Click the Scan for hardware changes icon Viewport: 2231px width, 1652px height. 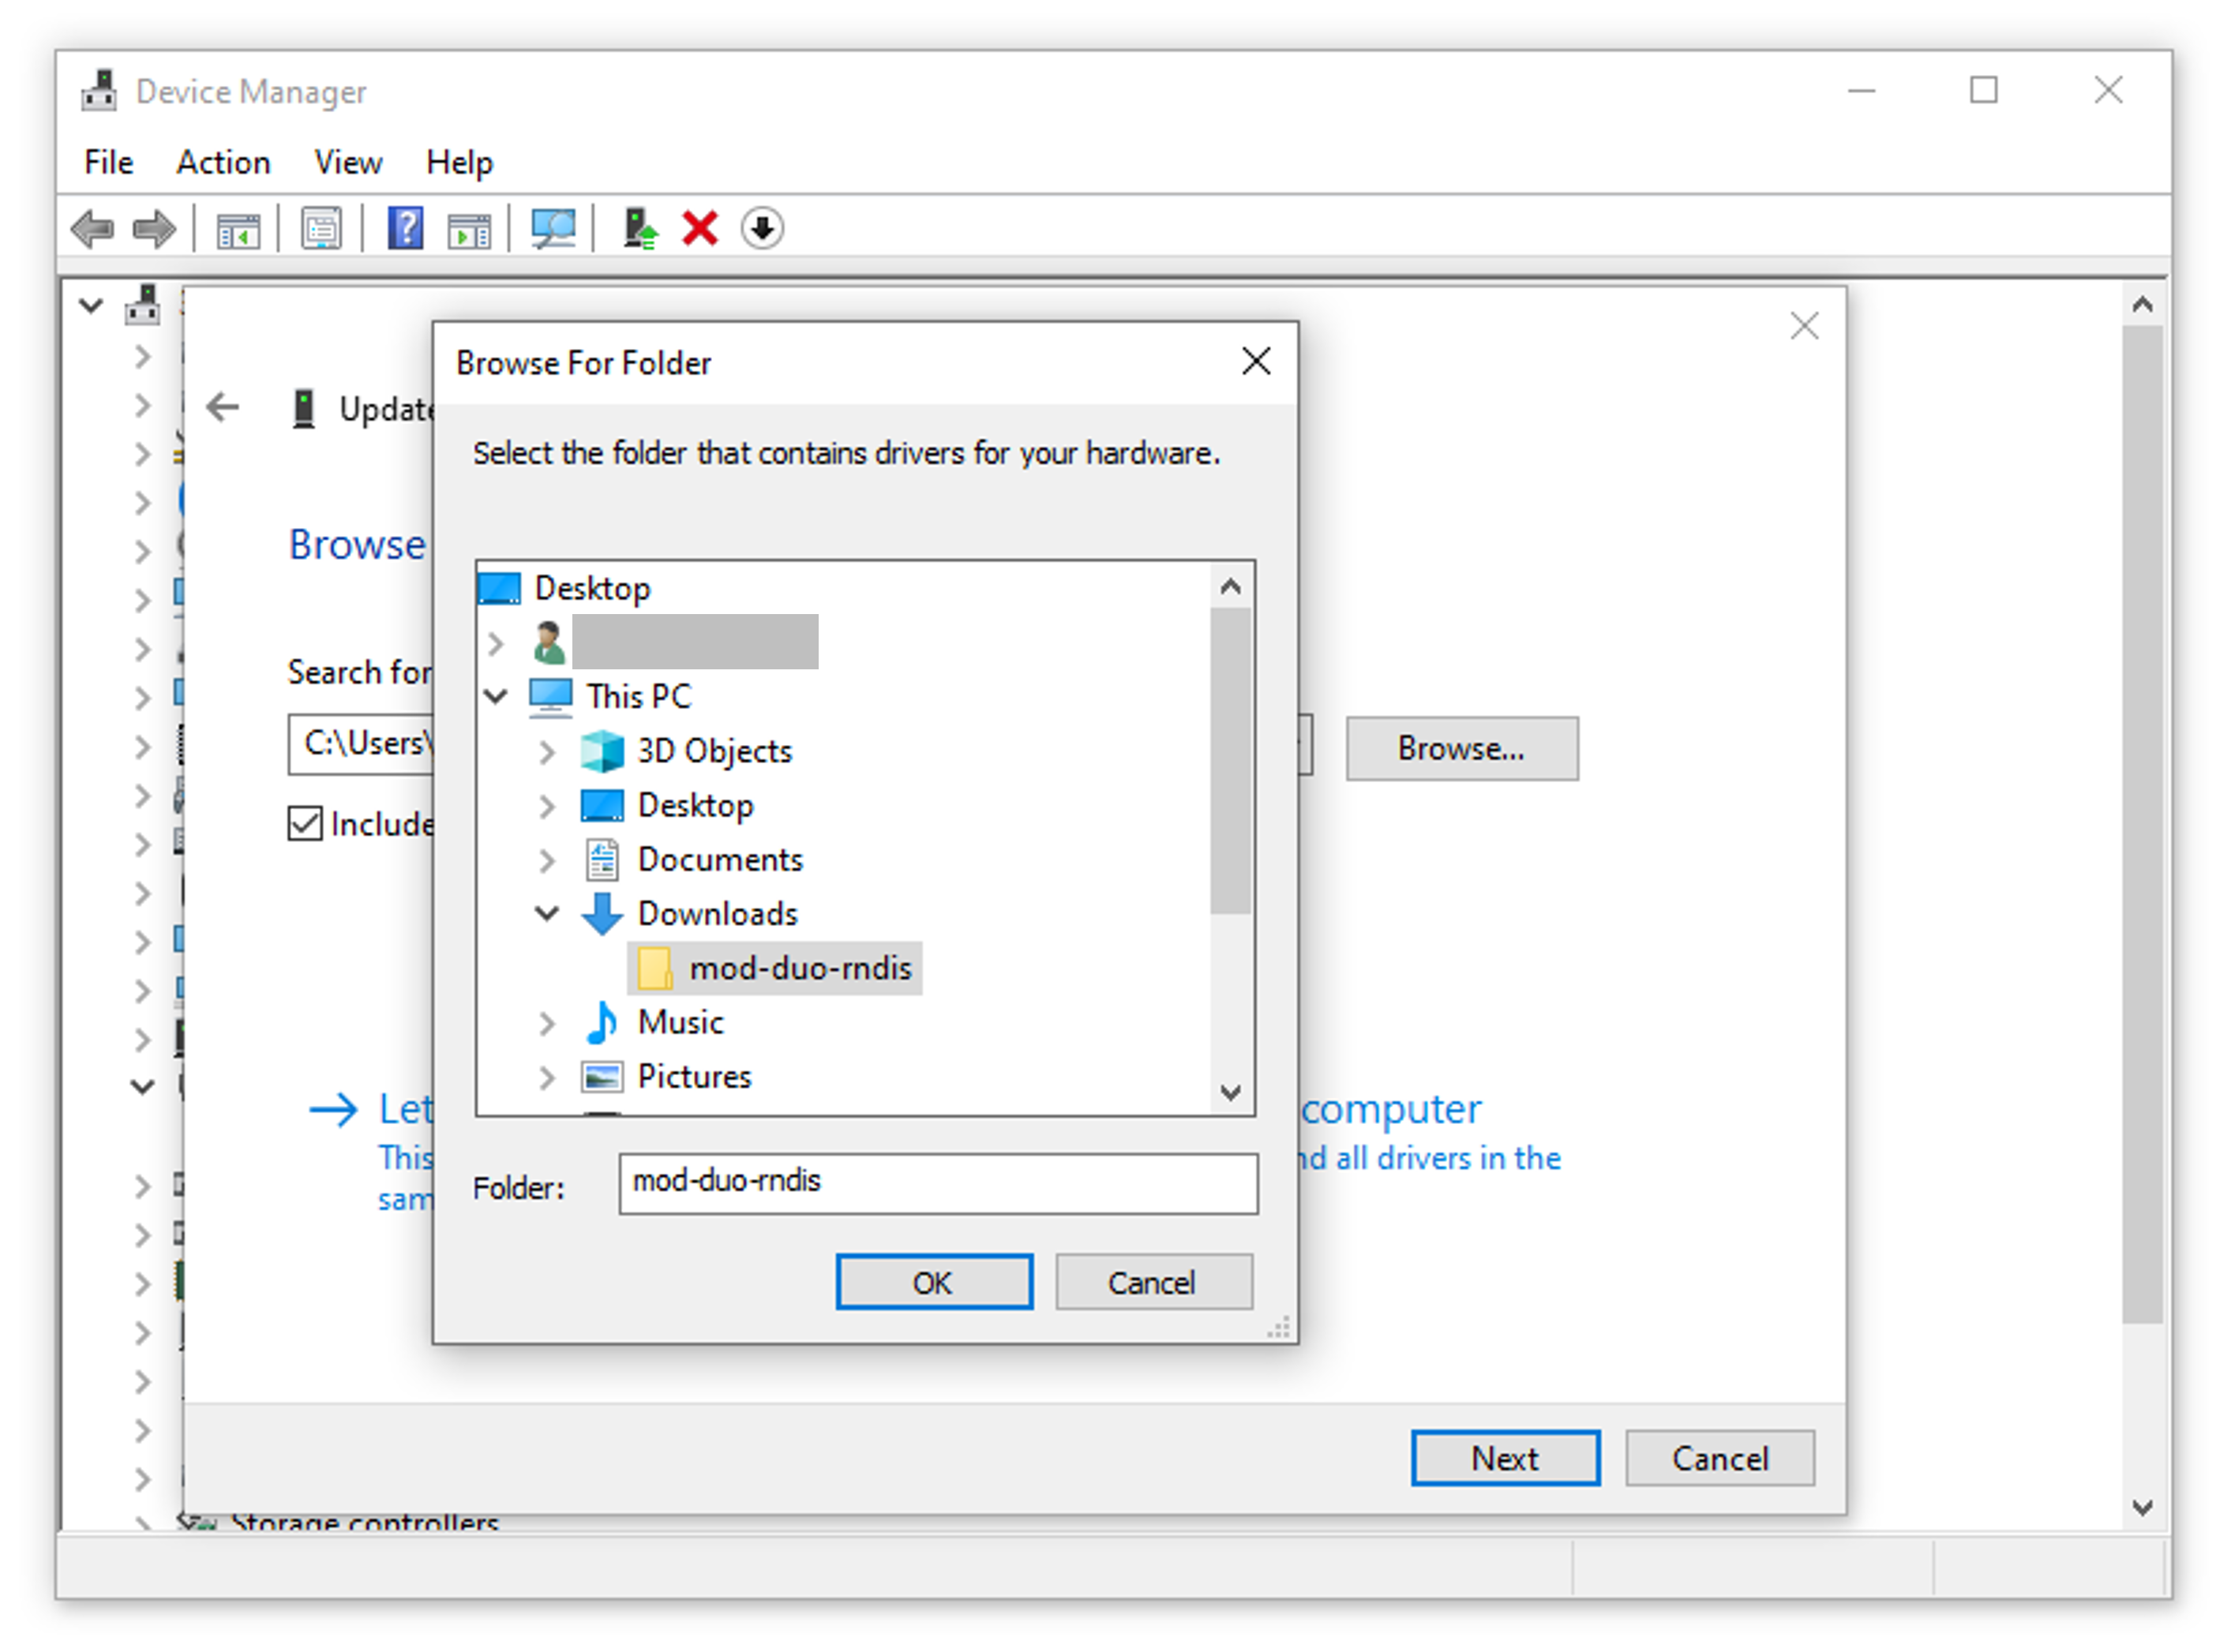pyautogui.click(x=553, y=228)
